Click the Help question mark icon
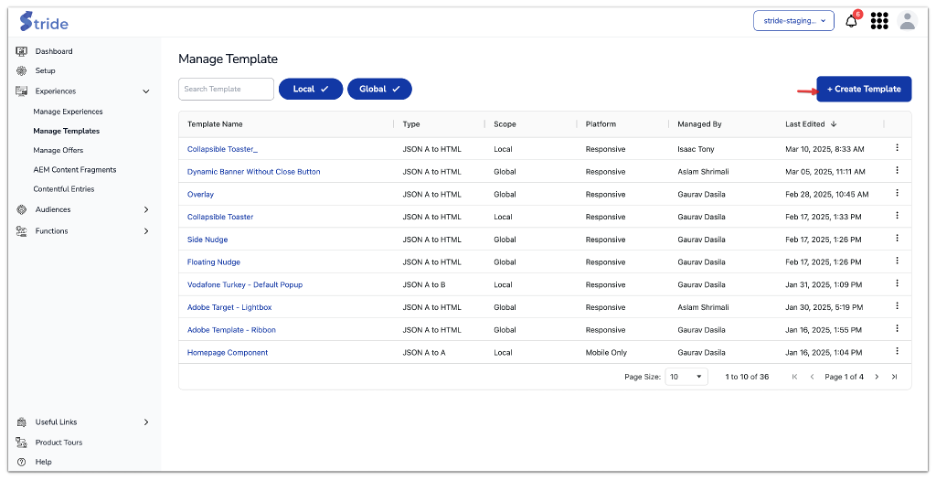 (x=21, y=462)
